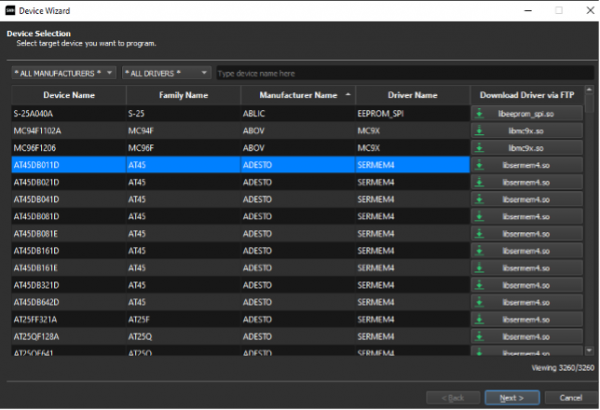
Task: Click download icon in AT45DB161D row
Action: point(480,250)
